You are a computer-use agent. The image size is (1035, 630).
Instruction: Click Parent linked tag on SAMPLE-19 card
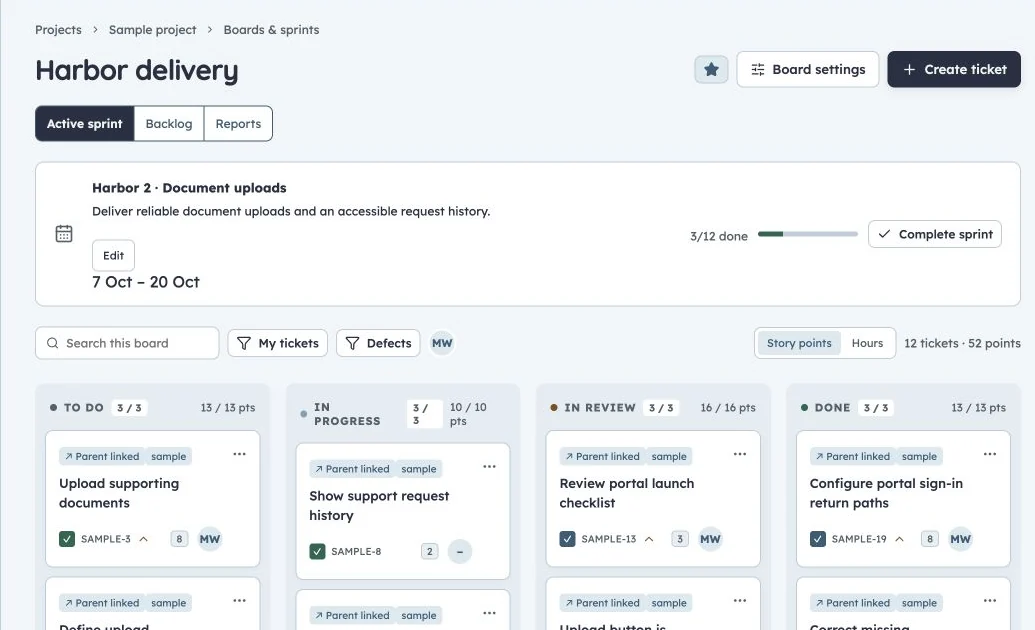coord(853,456)
